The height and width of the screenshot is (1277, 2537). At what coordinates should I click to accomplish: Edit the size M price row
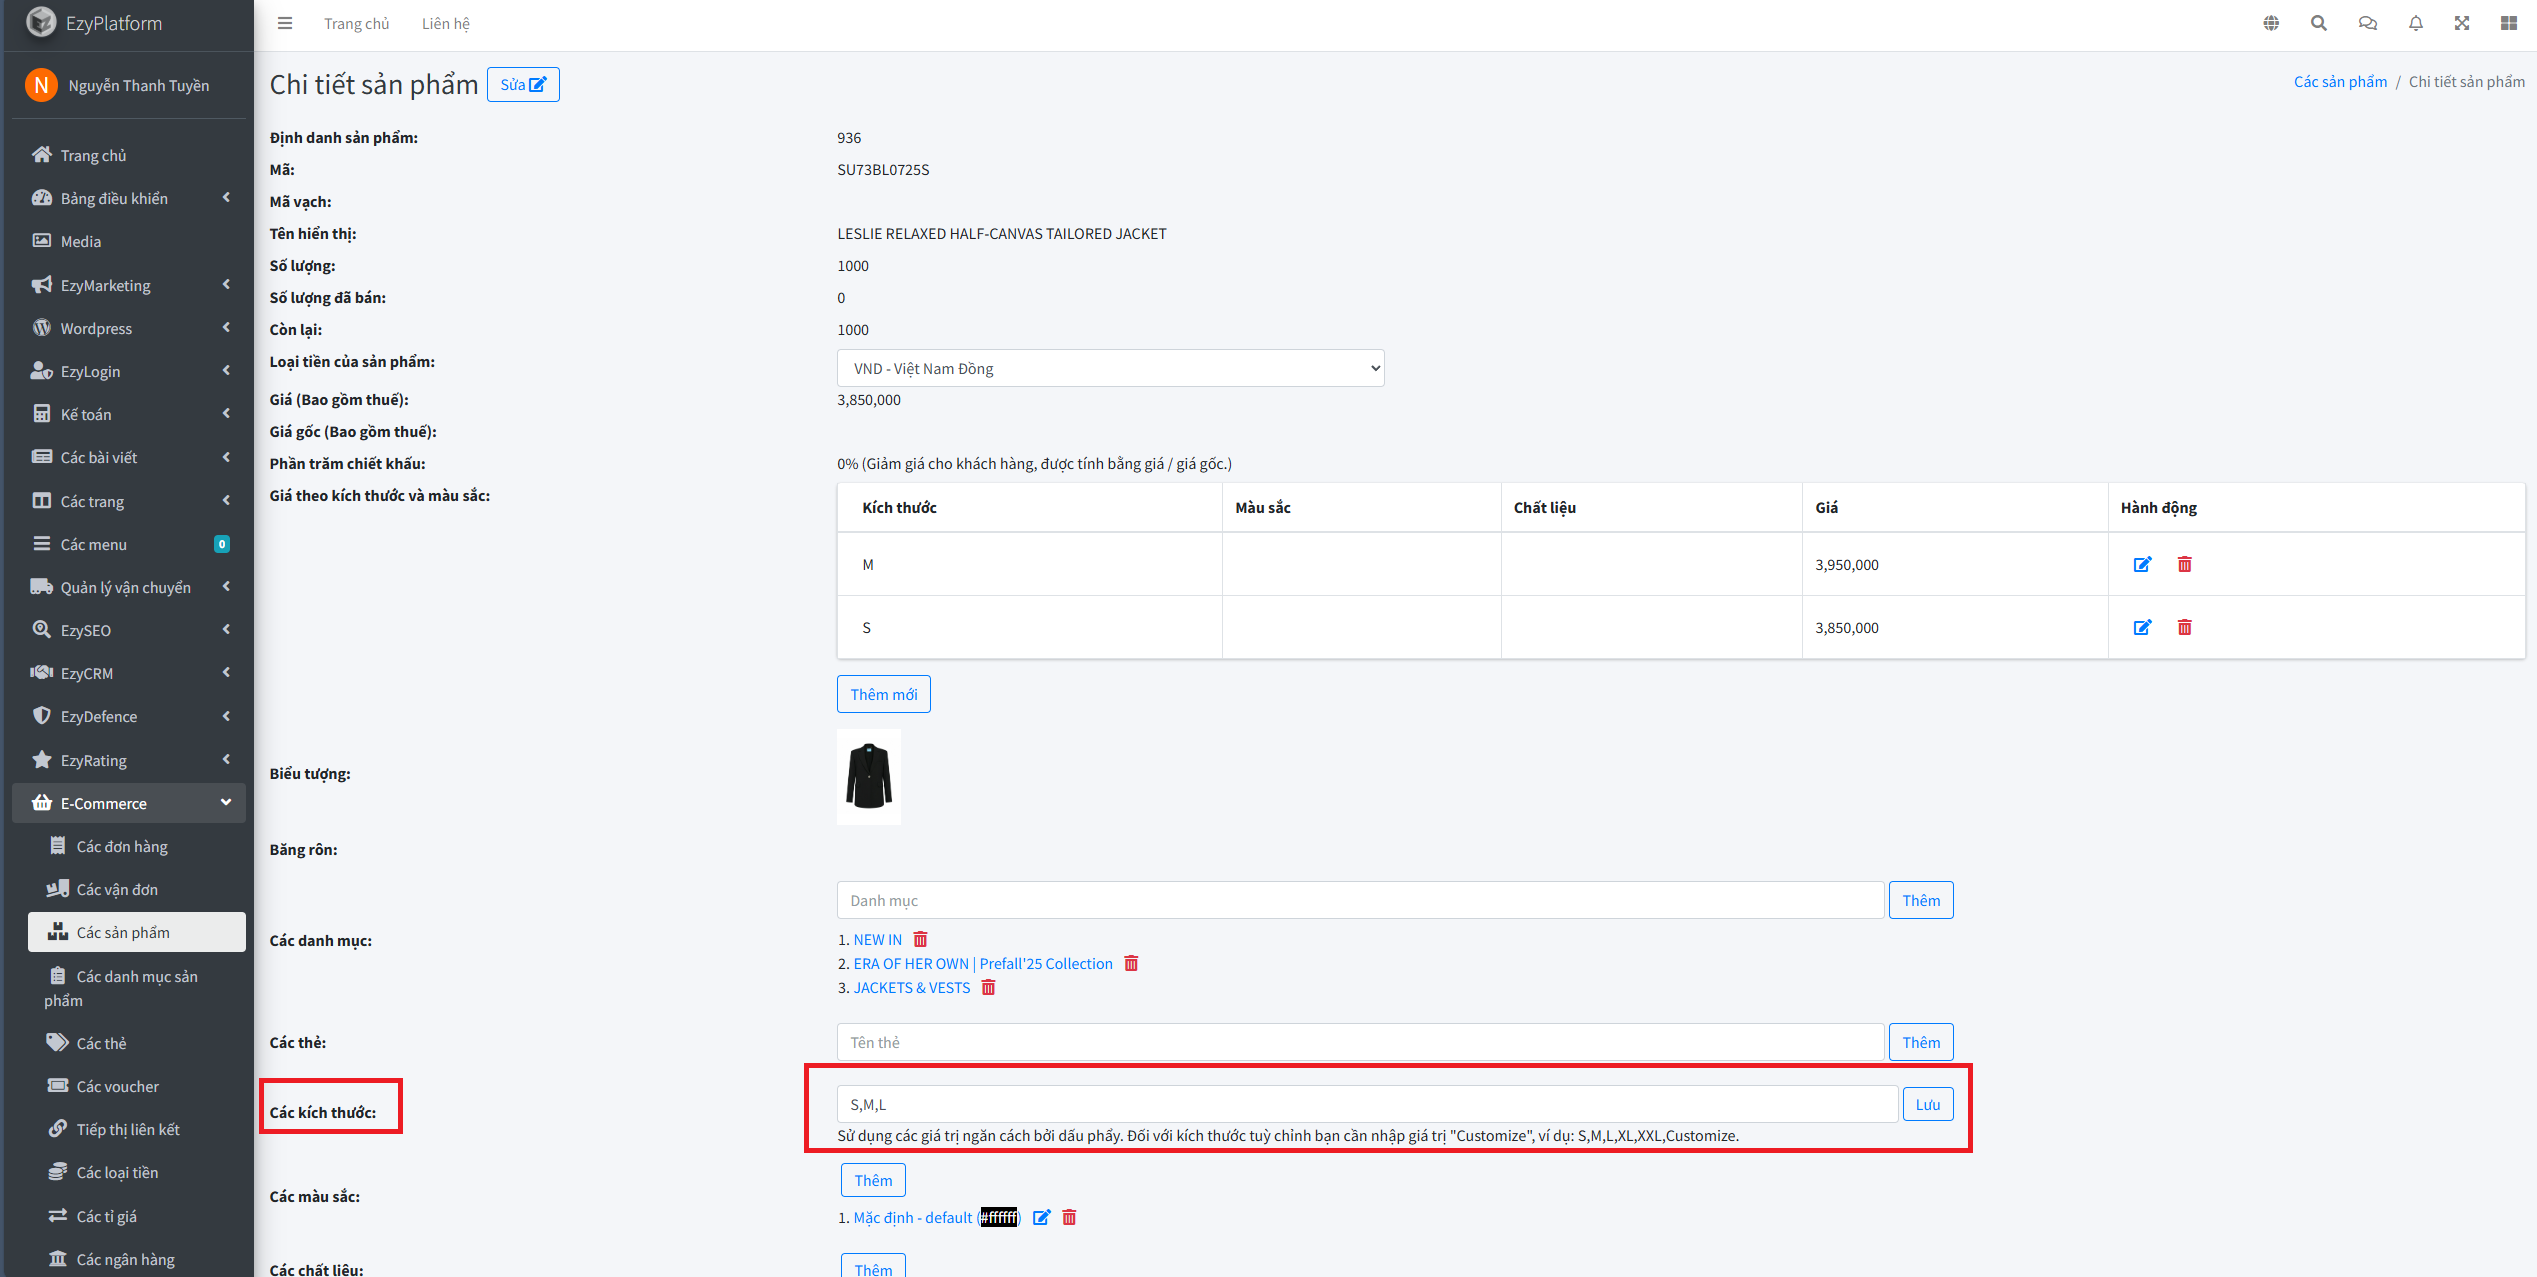tap(2142, 564)
